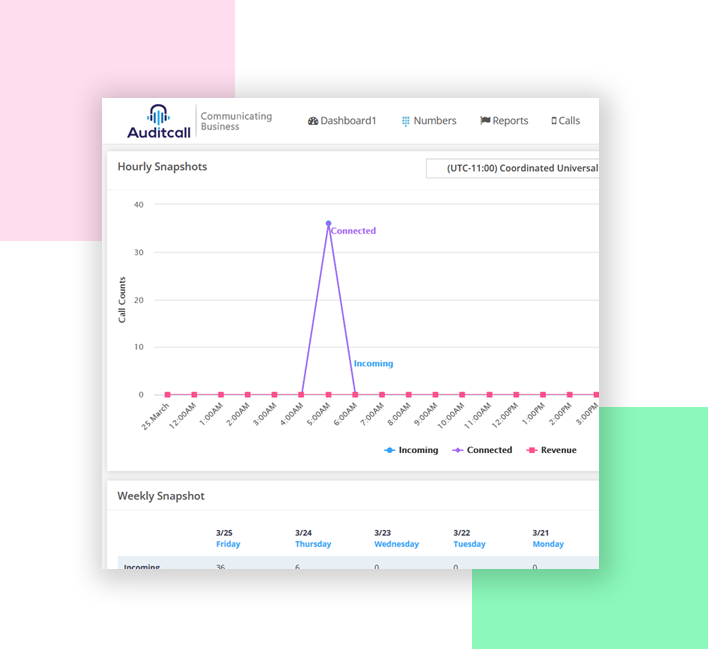Click the Auditcall headphone logo
Viewport: 708px width, 649px height.
pos(158,121)
